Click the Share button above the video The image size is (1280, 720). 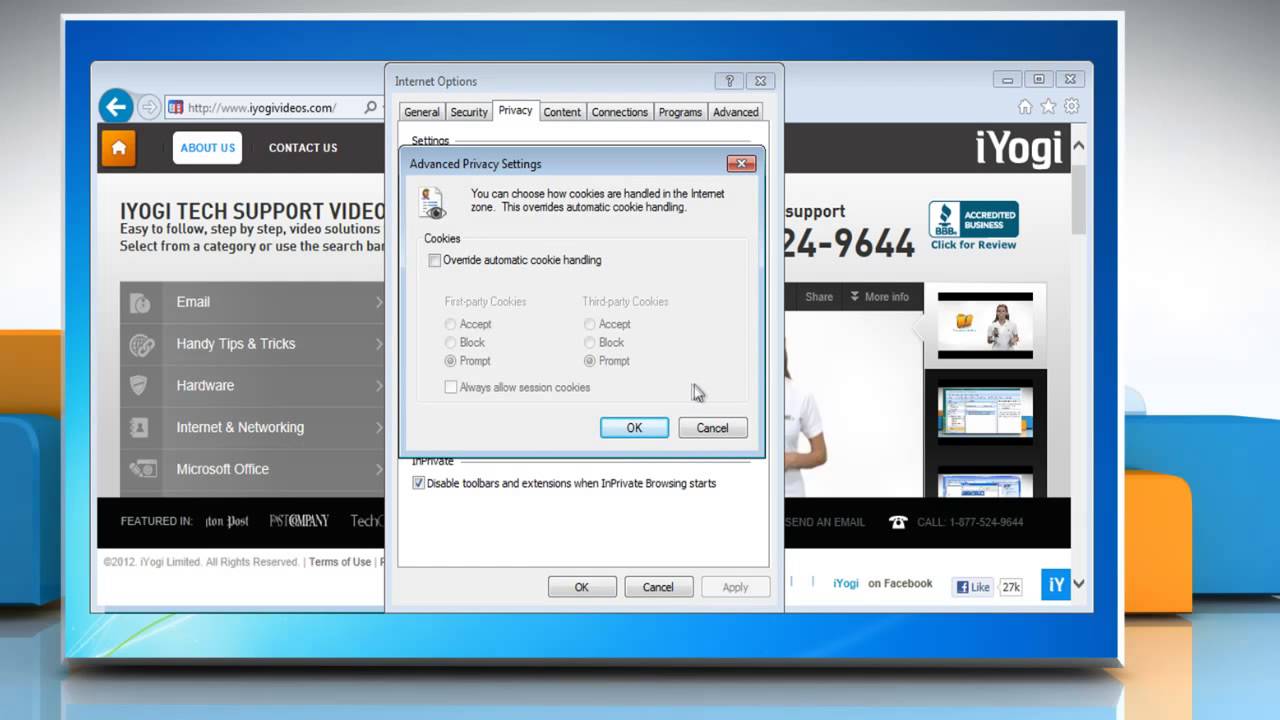click(x=819, y=297)
